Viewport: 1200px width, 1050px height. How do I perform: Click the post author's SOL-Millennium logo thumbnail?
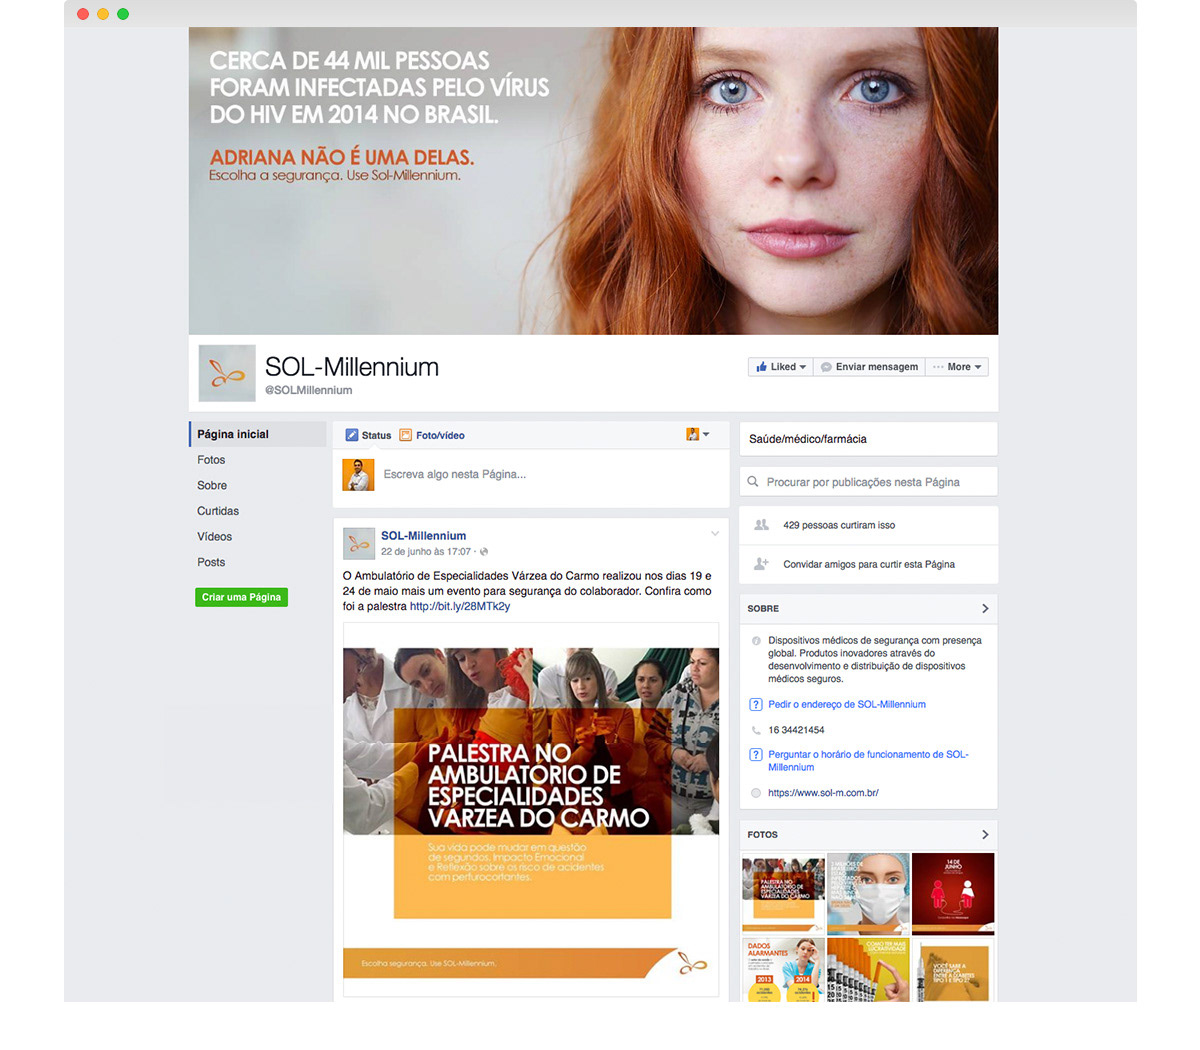pyautogui.click(x=358, y=543)
